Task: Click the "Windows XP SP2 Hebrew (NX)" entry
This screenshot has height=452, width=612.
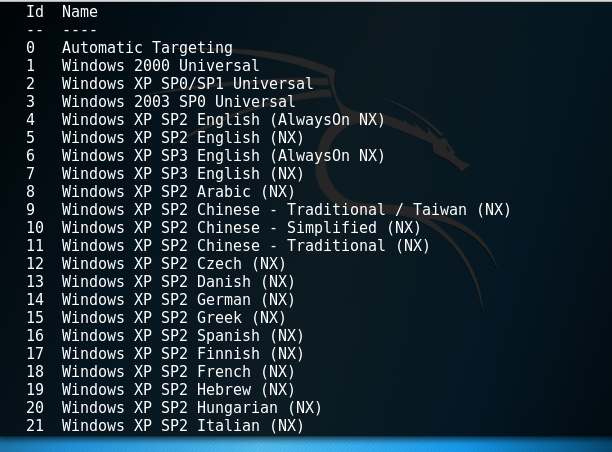Action: coord(178,390)
